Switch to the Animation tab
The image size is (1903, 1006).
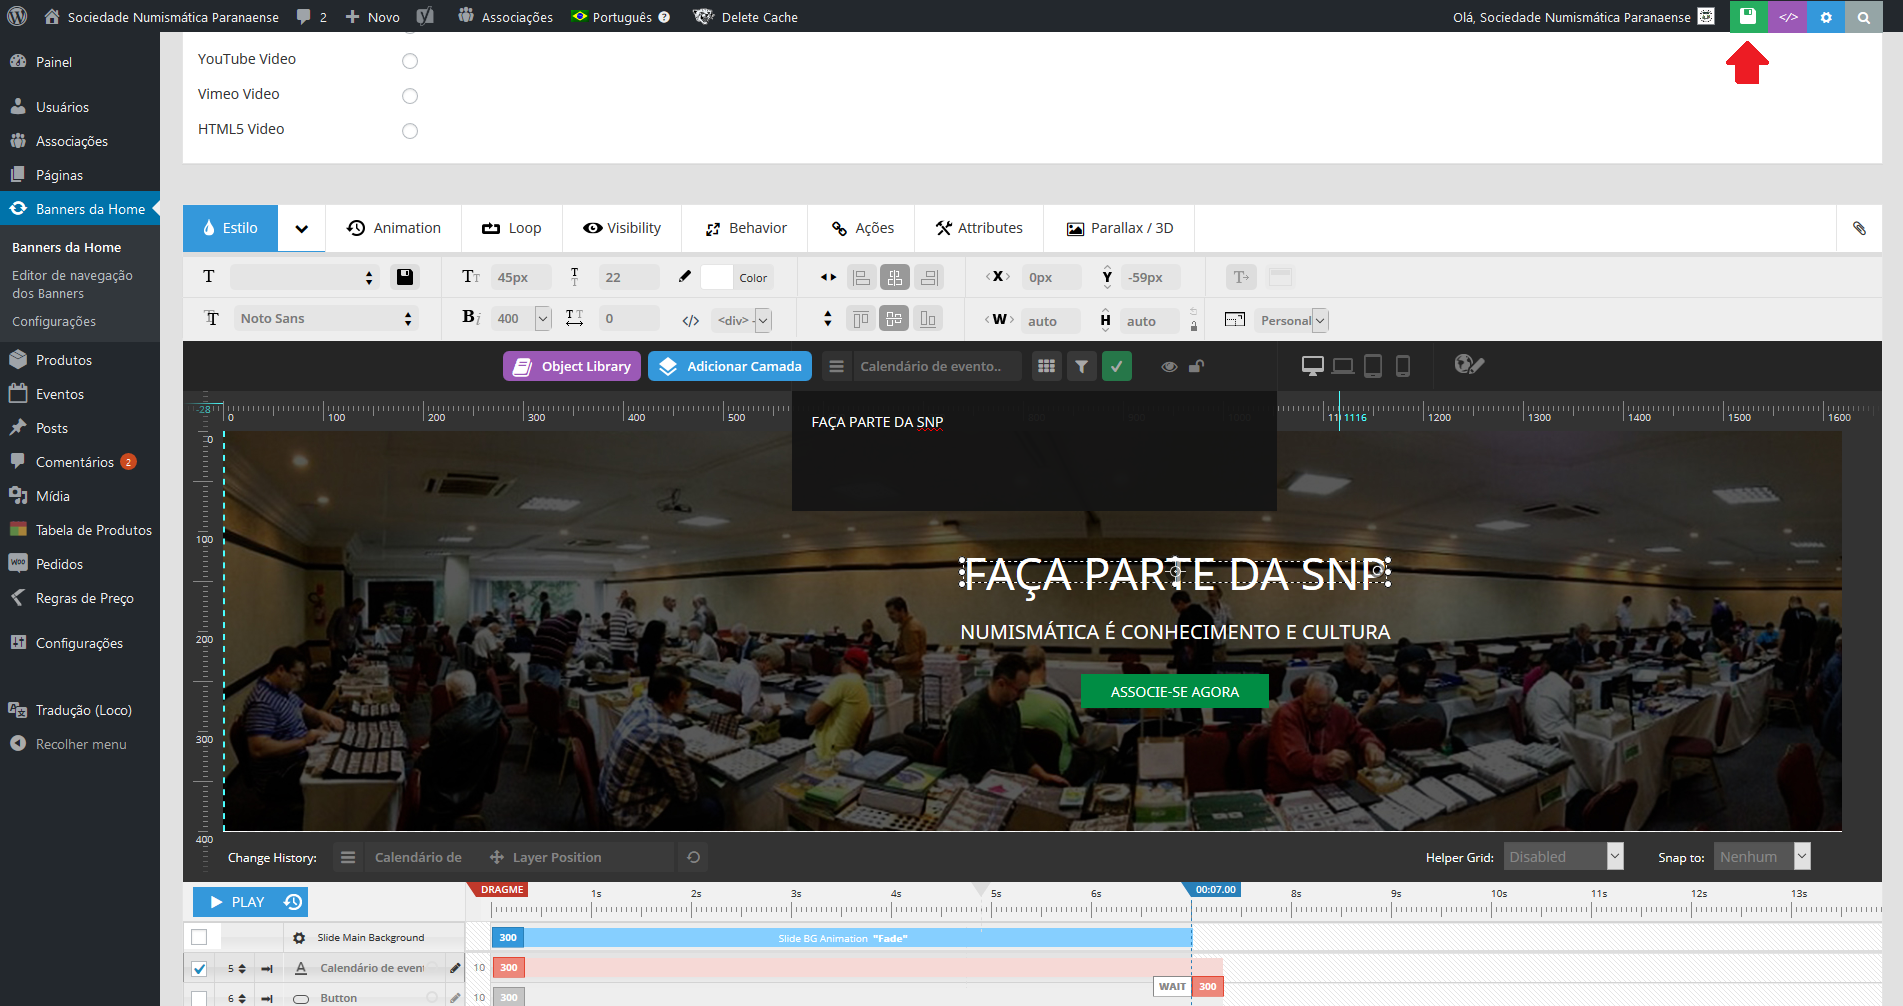(x=394, y=228)
